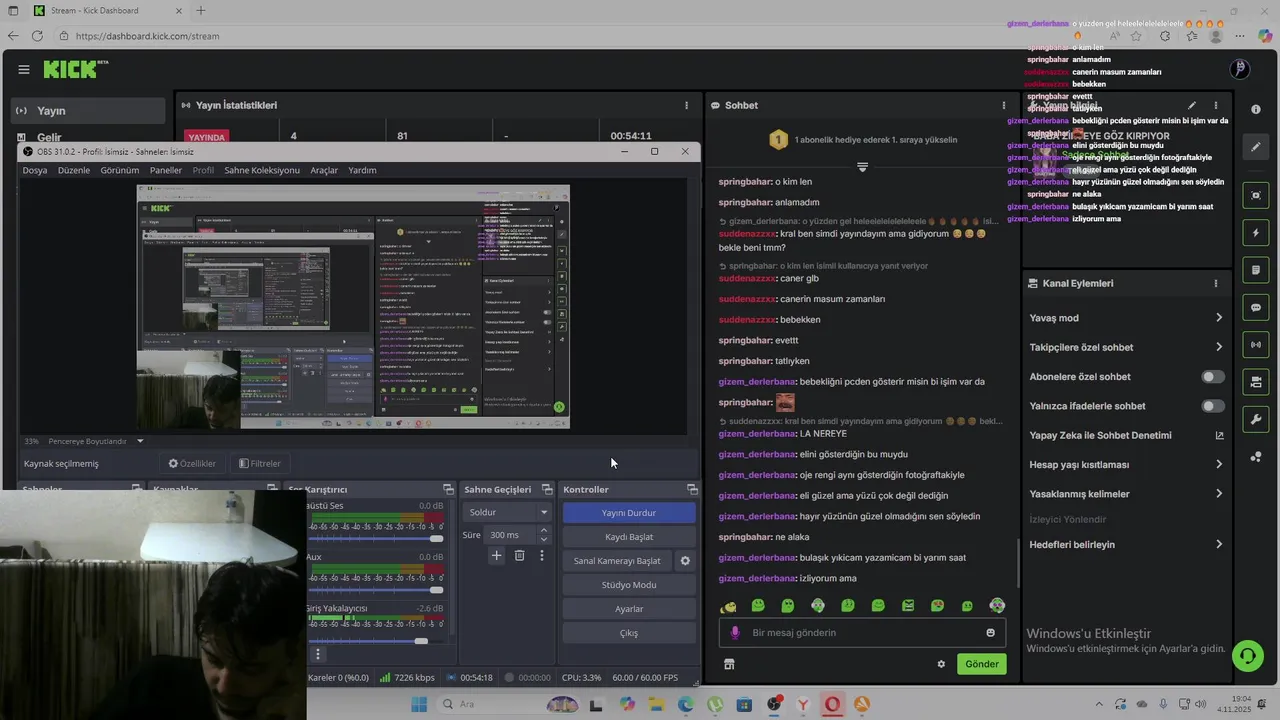1280x720 pixels.
Task: Click Yayını Durdur button in OBS
Action: [x=629, y=513]
